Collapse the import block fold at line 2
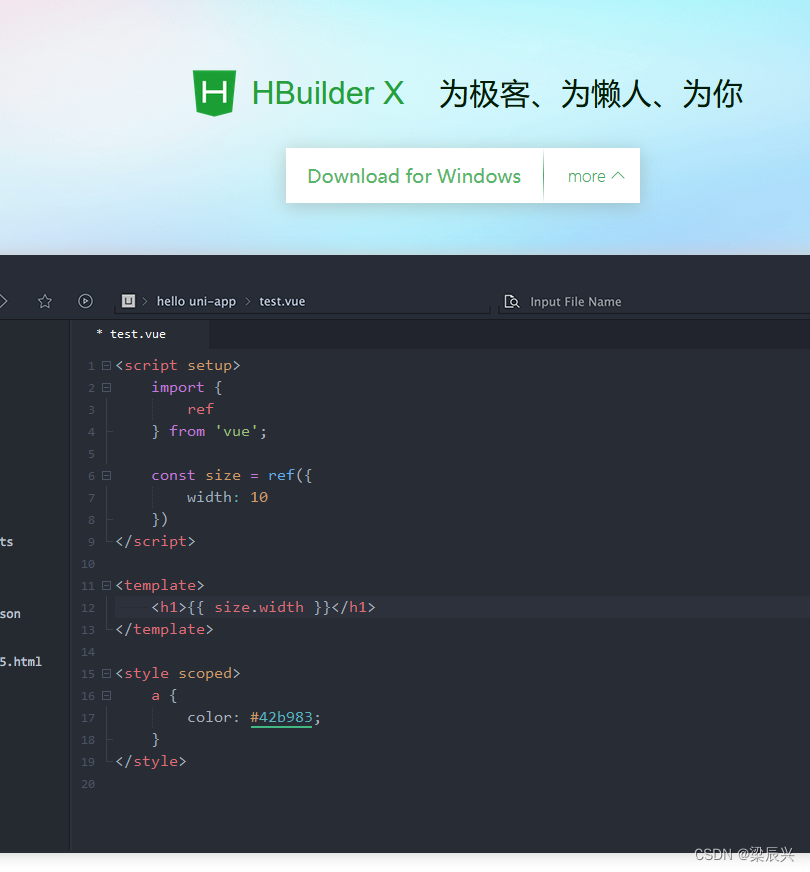Image resolution: width=810 pixels, height=872 pixels. [105, 387]
